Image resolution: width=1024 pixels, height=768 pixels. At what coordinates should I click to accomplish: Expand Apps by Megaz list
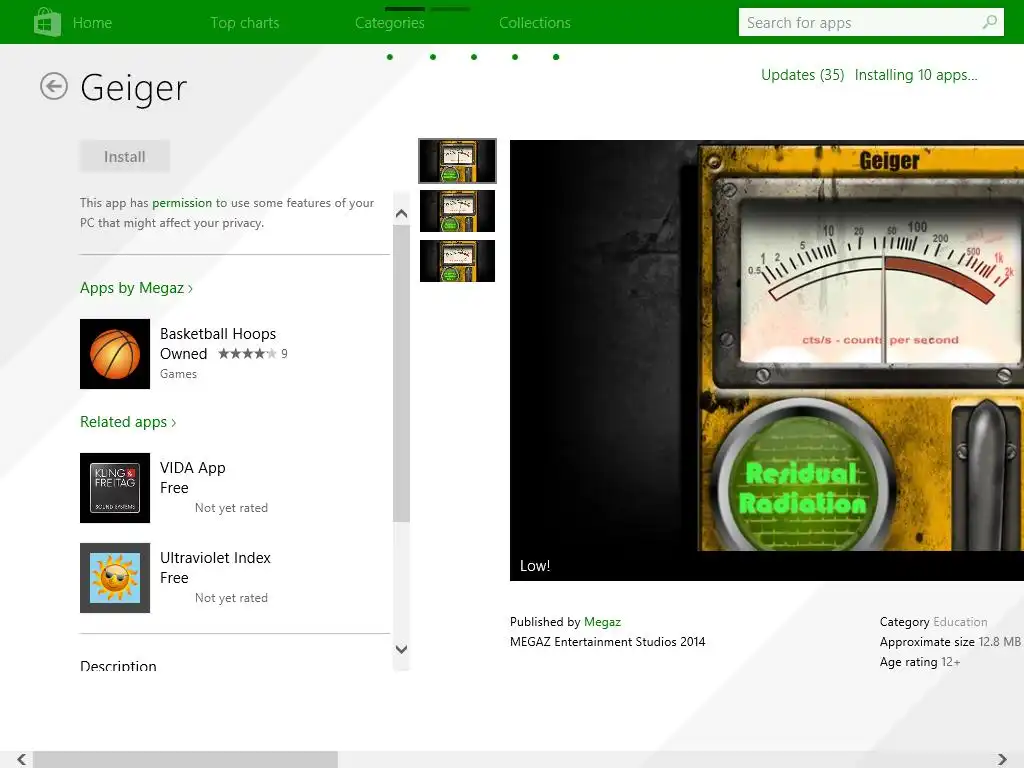(x=136, y=288)
